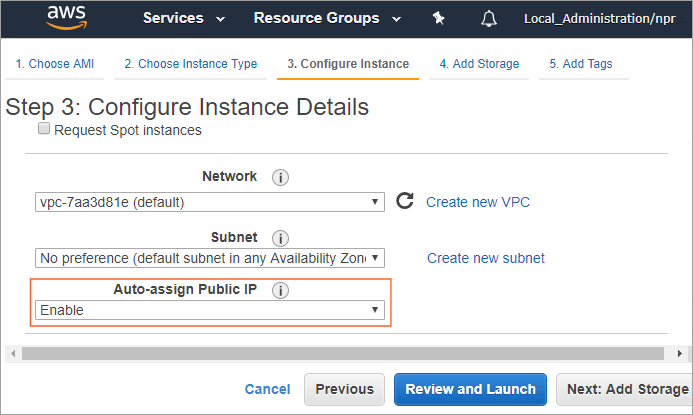
Task: Go to the 1. Choose AMI tab
Action: click(x=56, y=64)
